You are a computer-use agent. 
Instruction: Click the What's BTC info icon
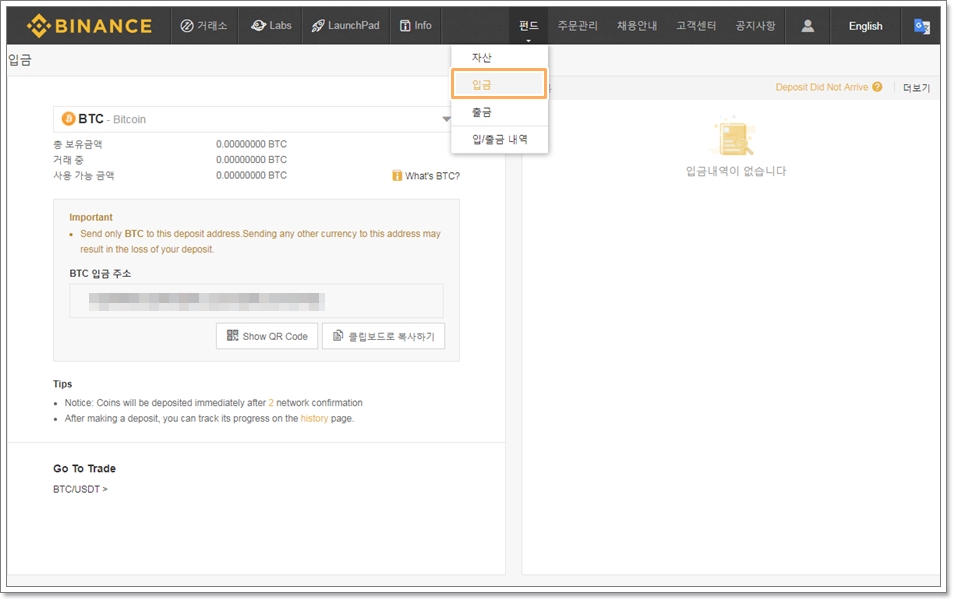397,176
